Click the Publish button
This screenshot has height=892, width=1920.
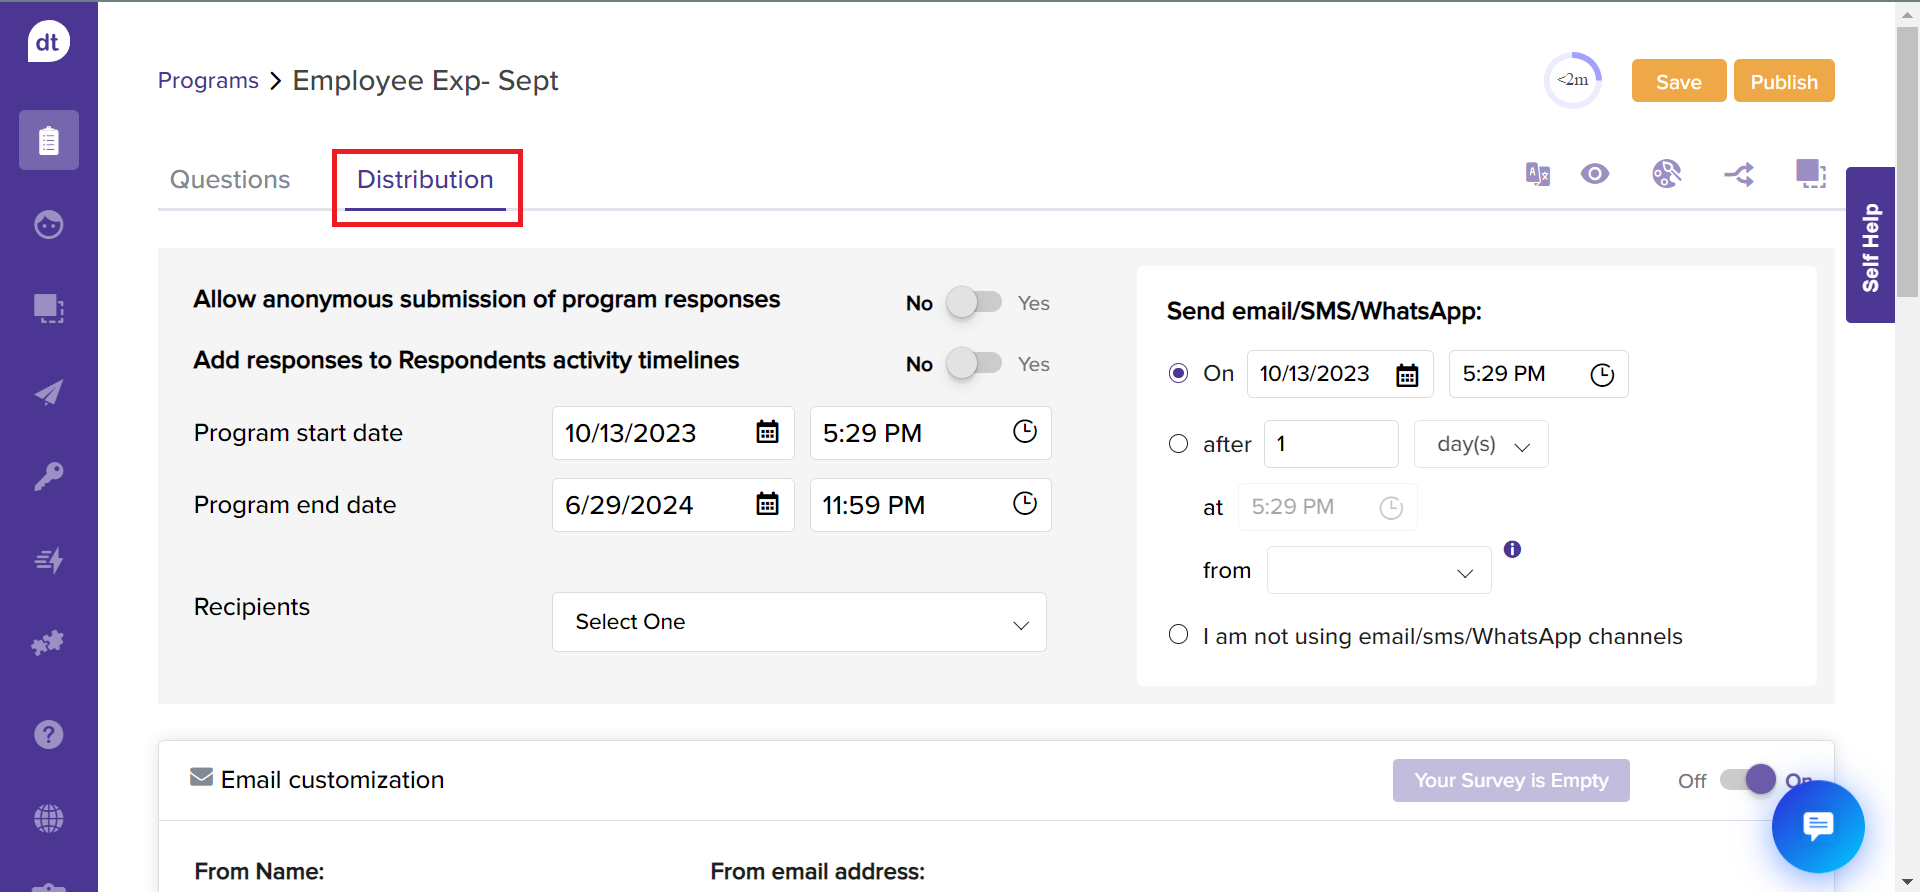coord(1783,82)
